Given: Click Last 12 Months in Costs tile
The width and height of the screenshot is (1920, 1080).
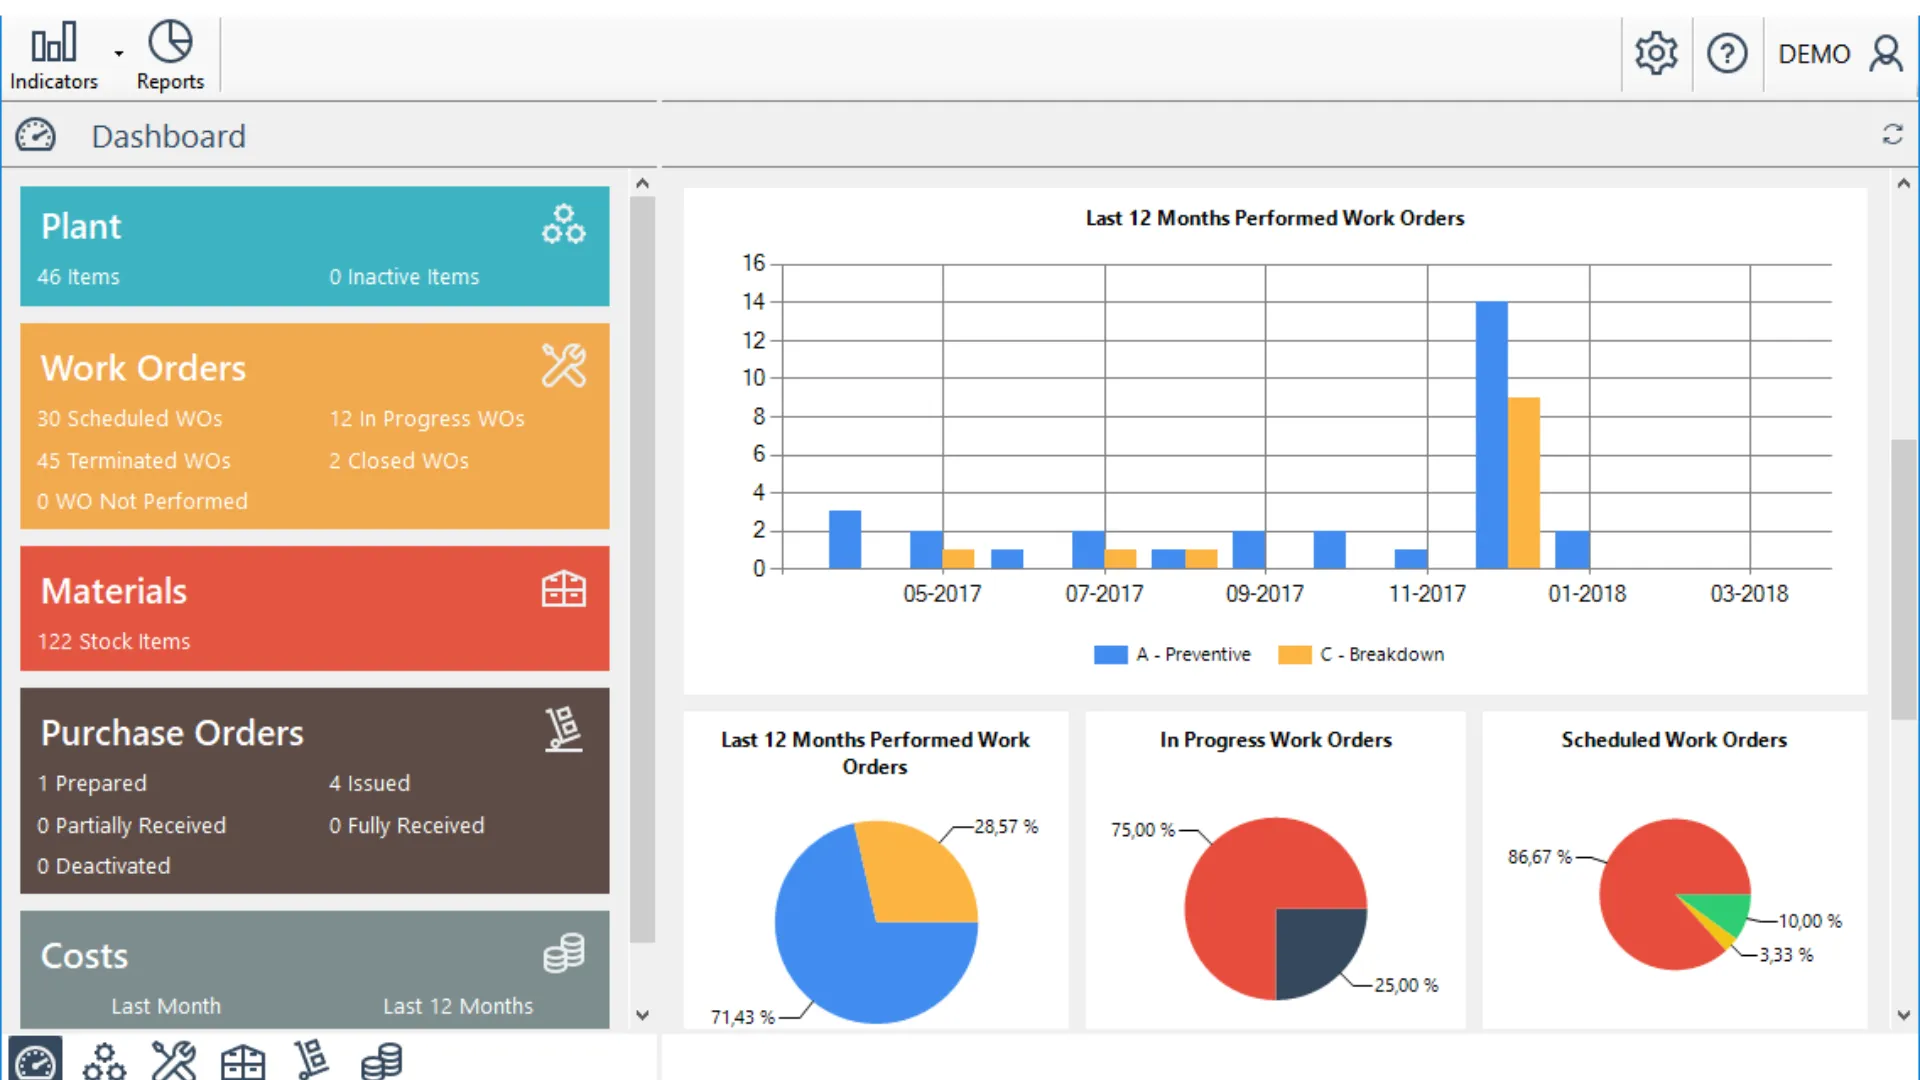Looking at the screenshot, I should (458, 1007).
